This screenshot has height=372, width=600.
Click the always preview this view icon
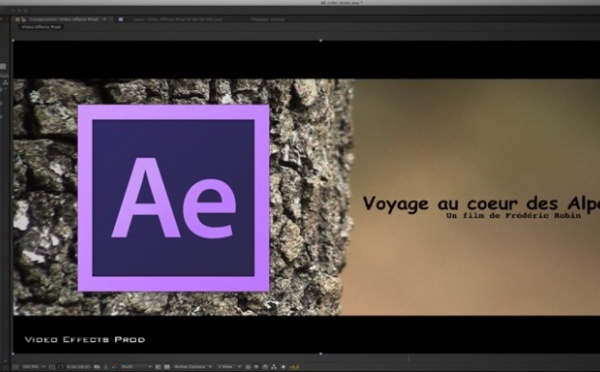point(15,367)
